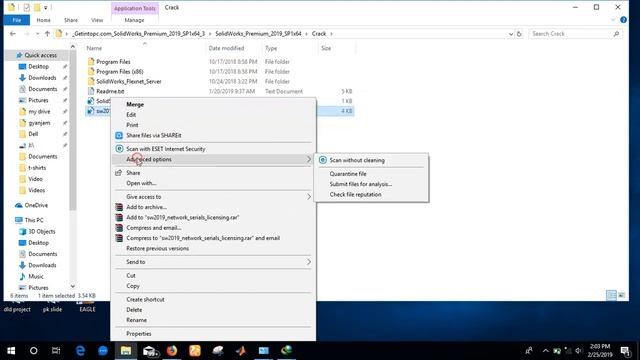Add to sw2019_network_serials_licensing.rar
Screen dimensions: 640x360
[182, 218]
